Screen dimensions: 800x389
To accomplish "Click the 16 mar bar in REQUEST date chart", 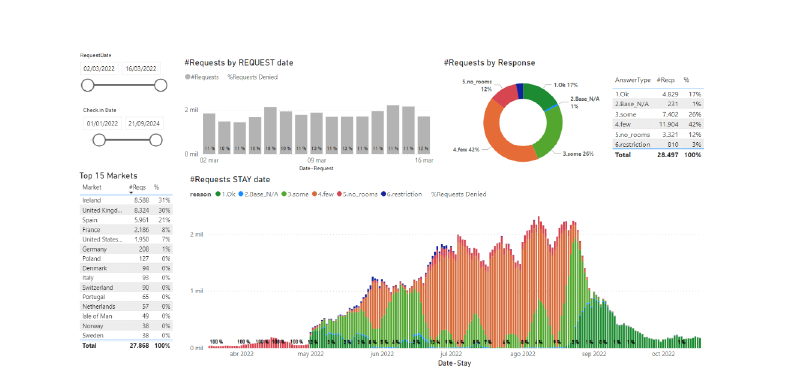I will [424, 135].
